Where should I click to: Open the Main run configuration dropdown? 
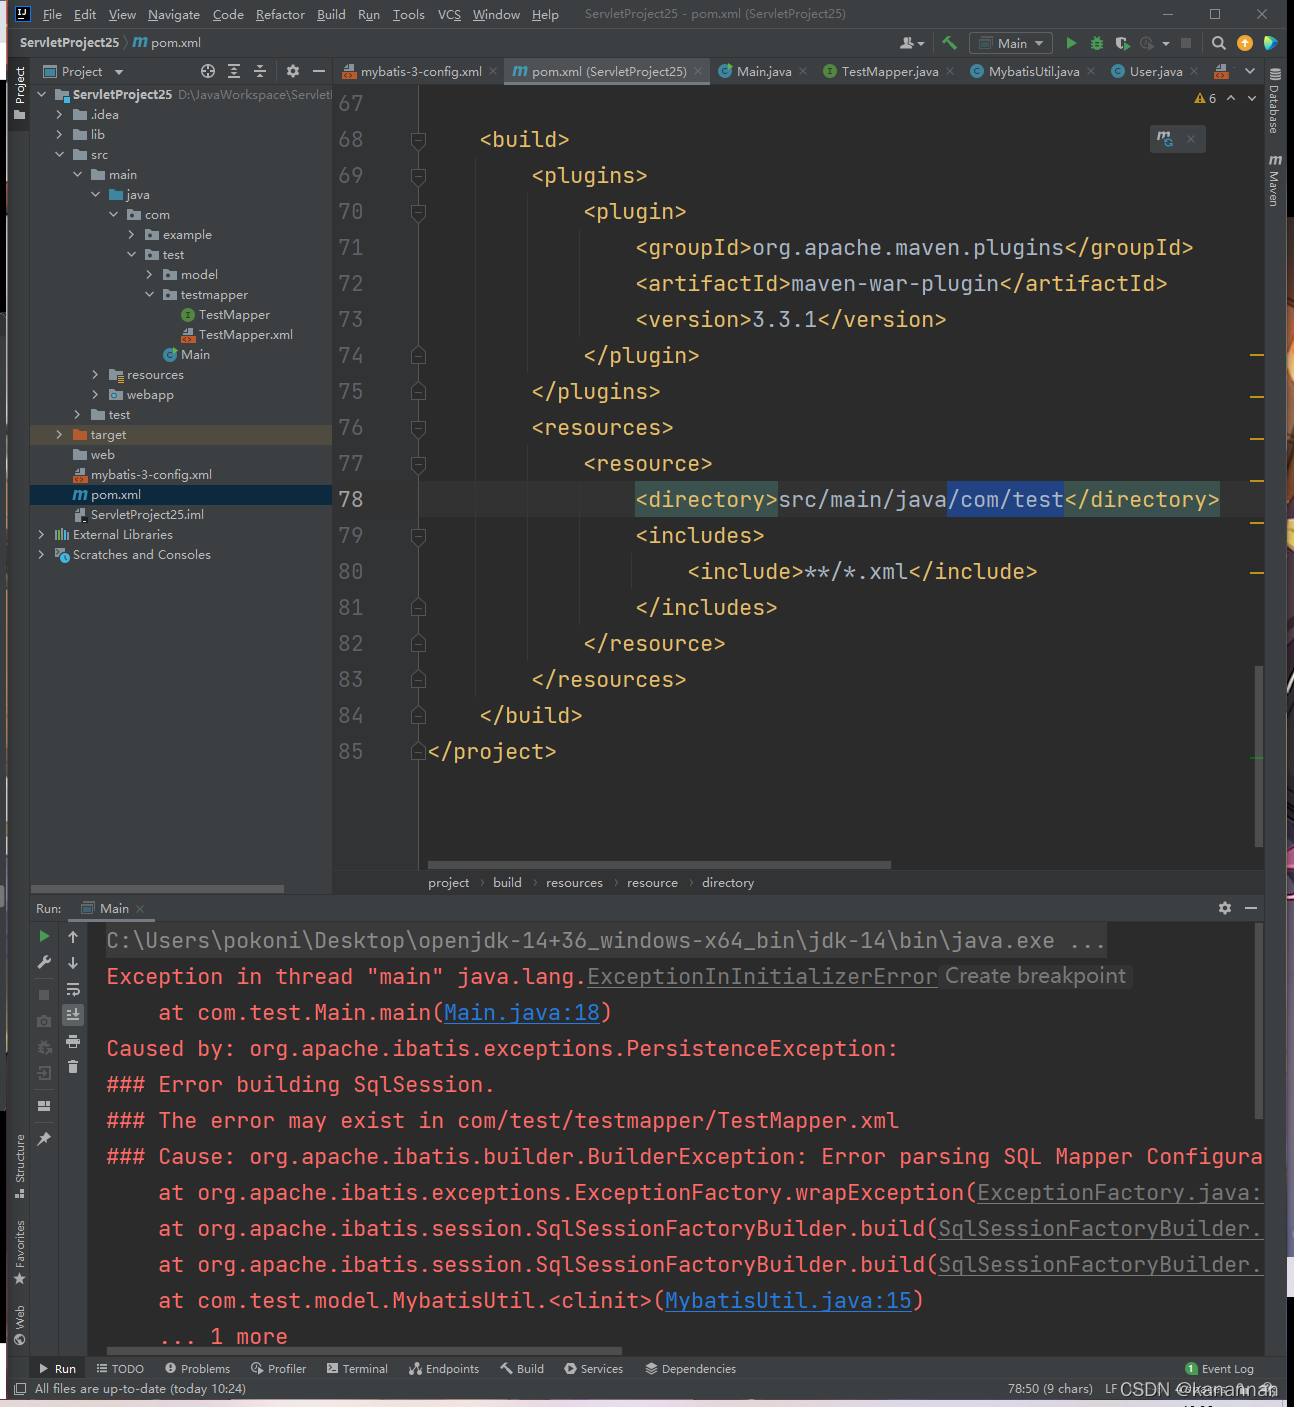(x=1011, y=43)
